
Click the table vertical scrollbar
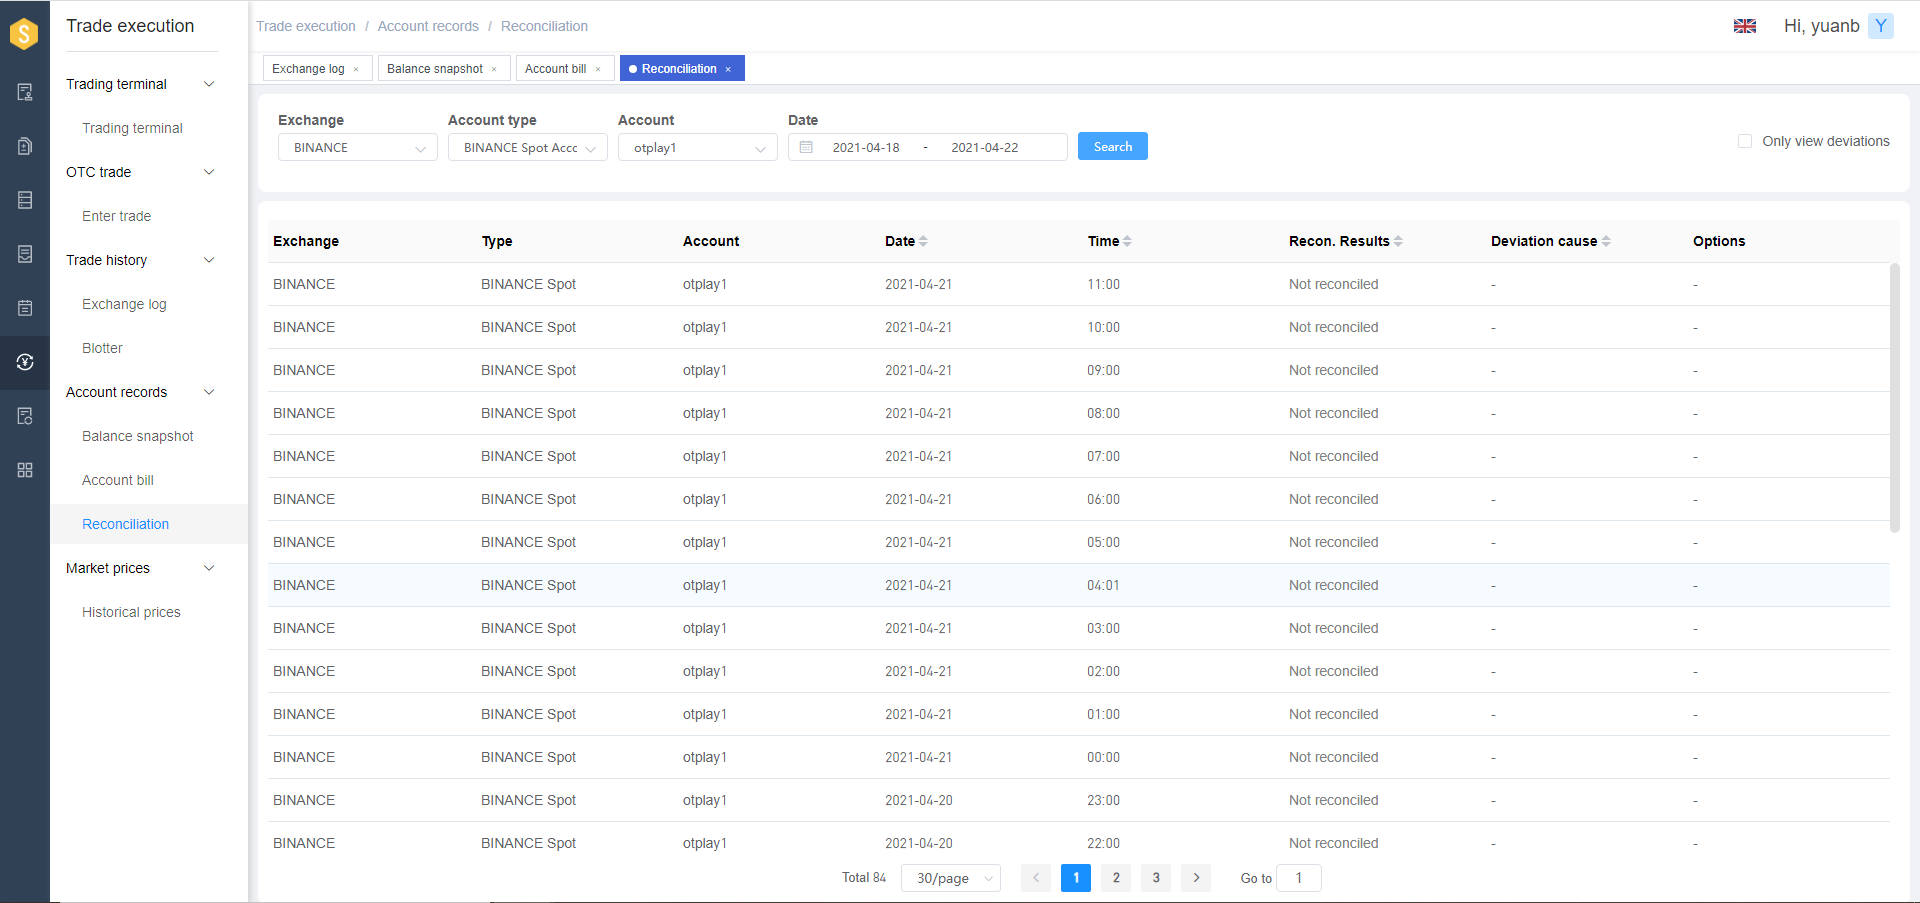pyautogui.click(x=1894, y=397)
